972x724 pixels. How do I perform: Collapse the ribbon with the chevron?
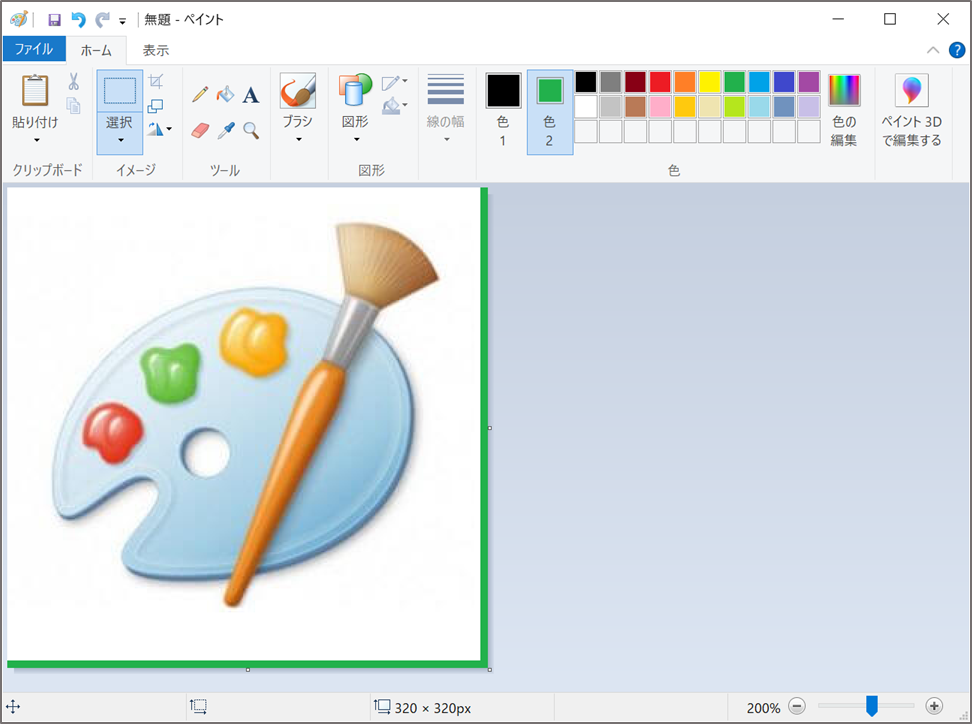932,51
